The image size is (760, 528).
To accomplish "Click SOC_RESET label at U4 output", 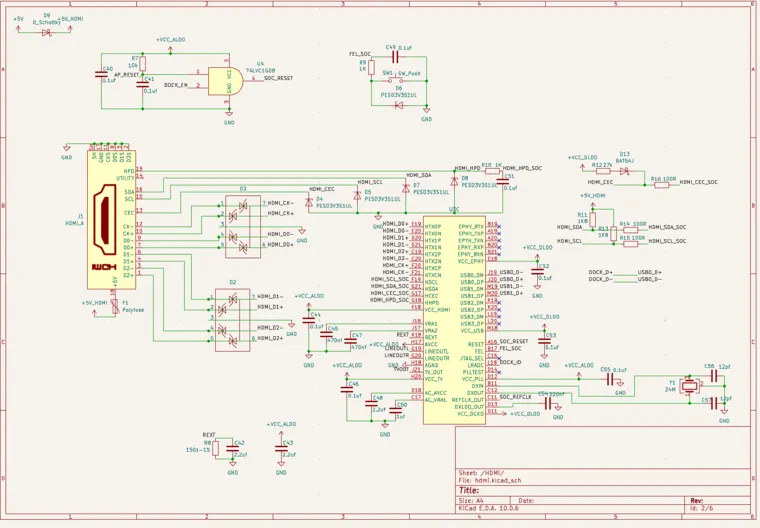I will point(278,78).
